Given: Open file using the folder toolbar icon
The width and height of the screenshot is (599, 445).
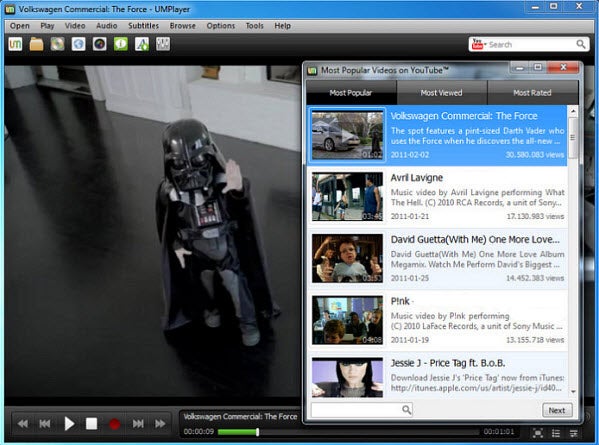Looking at the screenshot, I should click(x=36, y=44).
